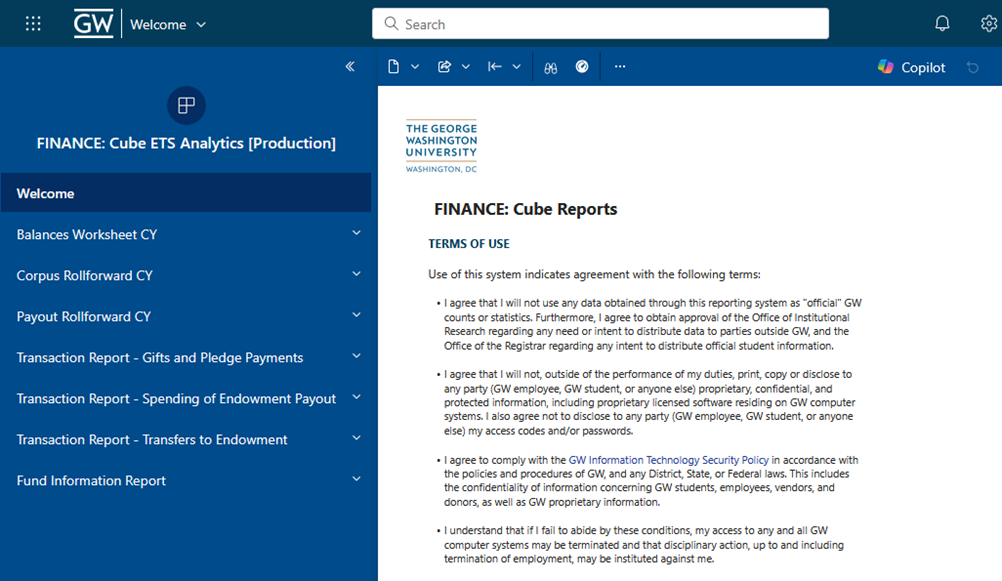Expand Balances Worksheet CY
The width and height of the screenshot is (1002, 581).
356,234
